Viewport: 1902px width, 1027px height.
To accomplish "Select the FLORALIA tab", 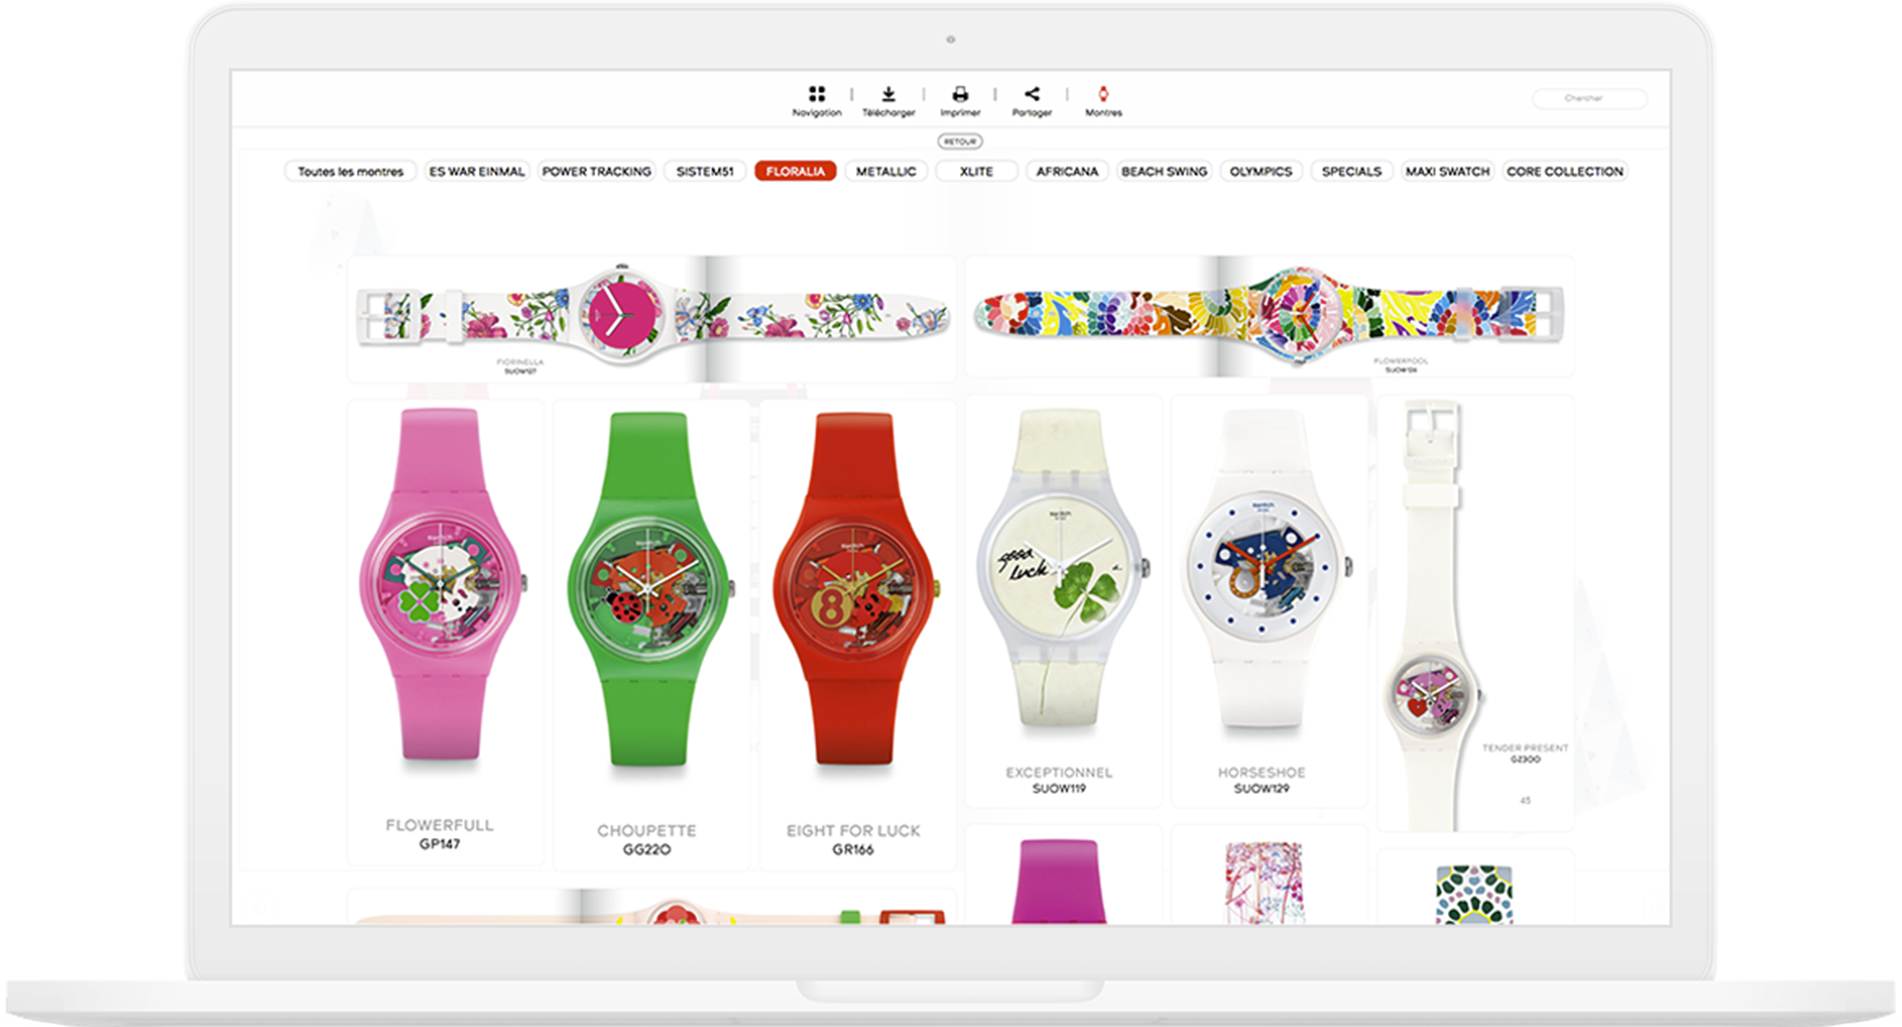I will tap(795, 172).
